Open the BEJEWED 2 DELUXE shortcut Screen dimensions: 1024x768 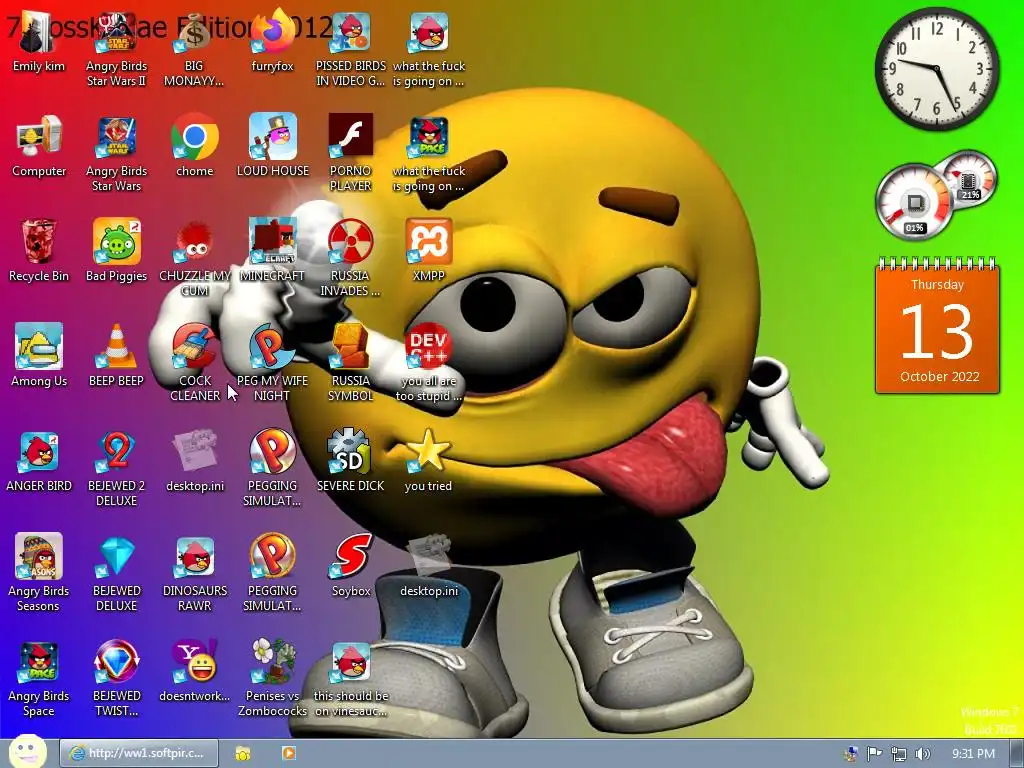coord(116,469)
